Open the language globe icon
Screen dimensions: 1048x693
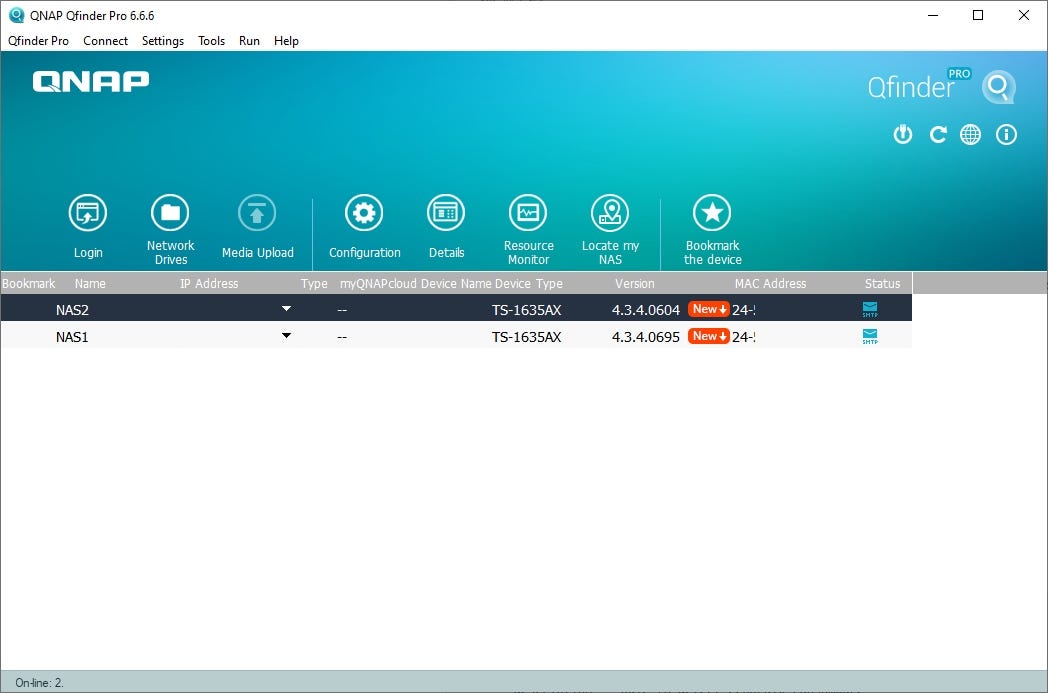tap(971, 134)
